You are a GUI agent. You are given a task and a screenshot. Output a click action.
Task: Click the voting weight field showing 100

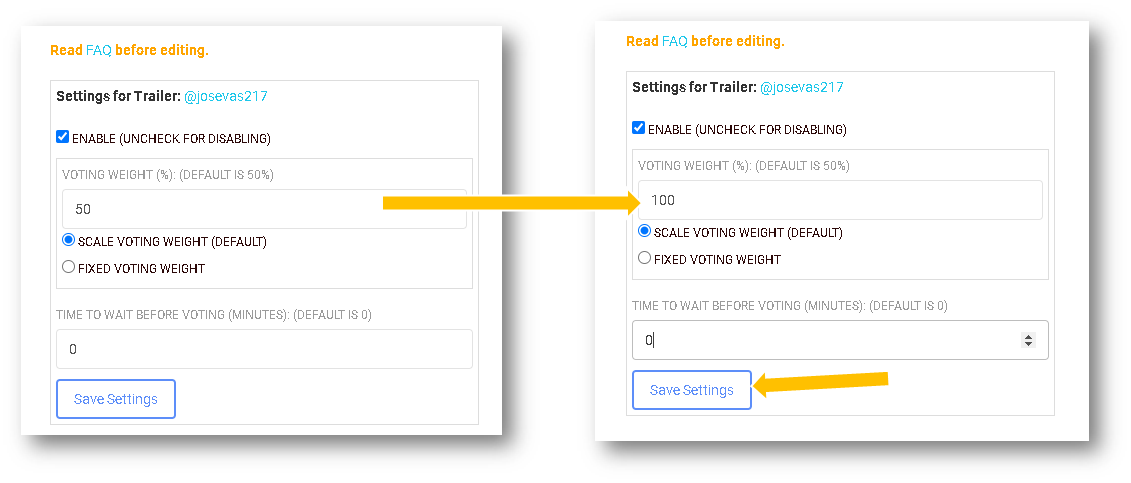coord(840,200)
